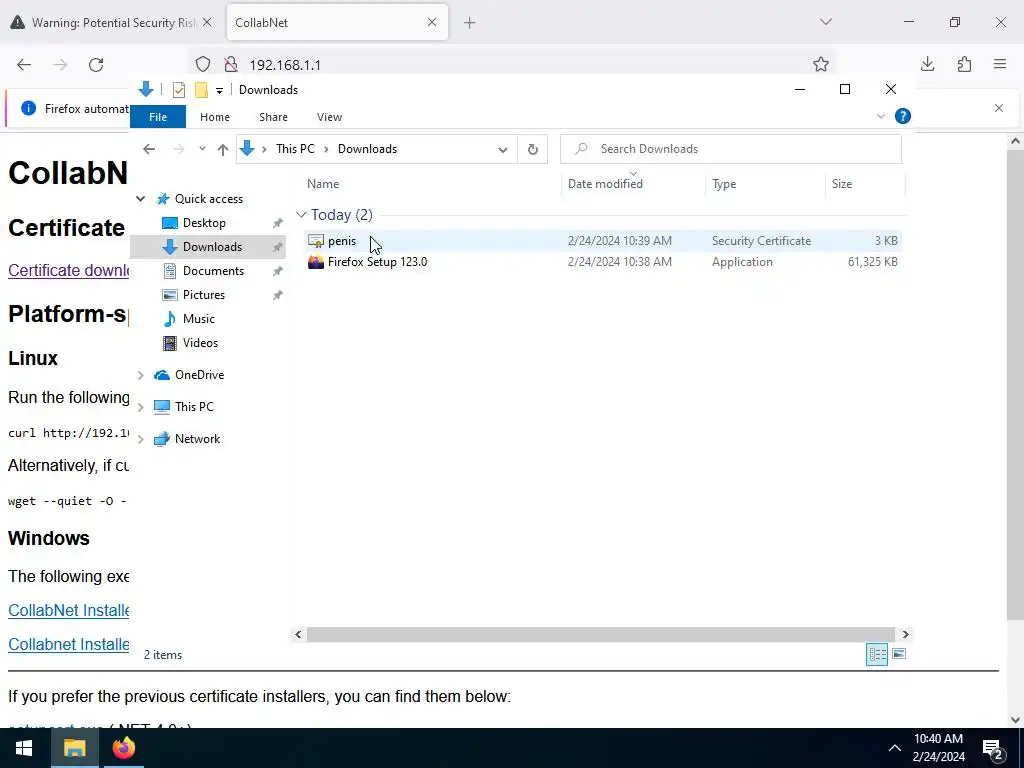Open Documents in Quick access

pos(214,271)
